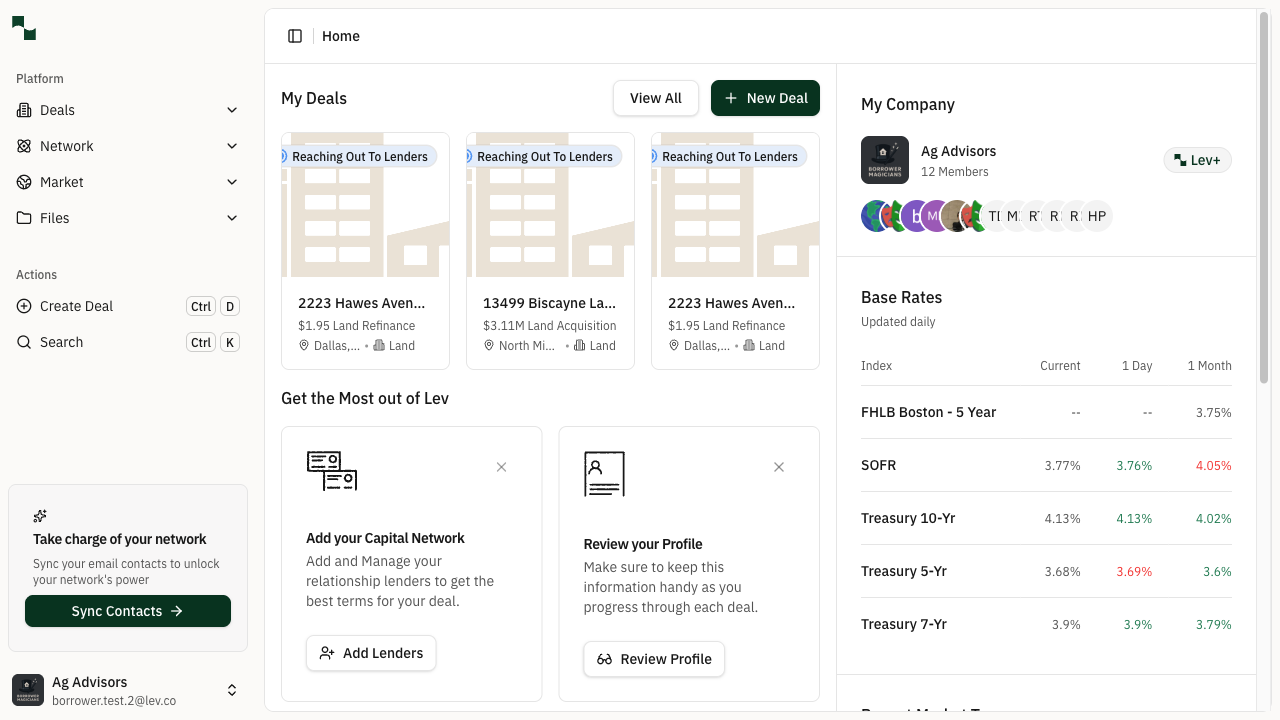Screen dimensions: 1280x720
Task: Select the Lev+ badge on Ag Advisors
Action: (1197, 160)
